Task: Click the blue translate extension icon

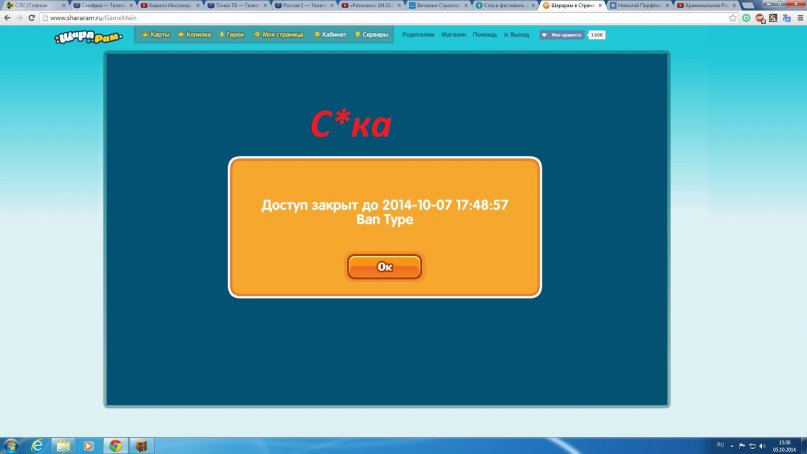Action: [786, 18]
